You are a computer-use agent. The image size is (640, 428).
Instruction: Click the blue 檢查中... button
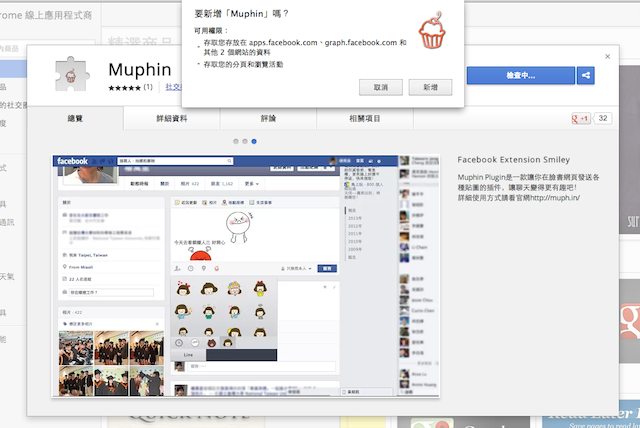tap(520, 75)
